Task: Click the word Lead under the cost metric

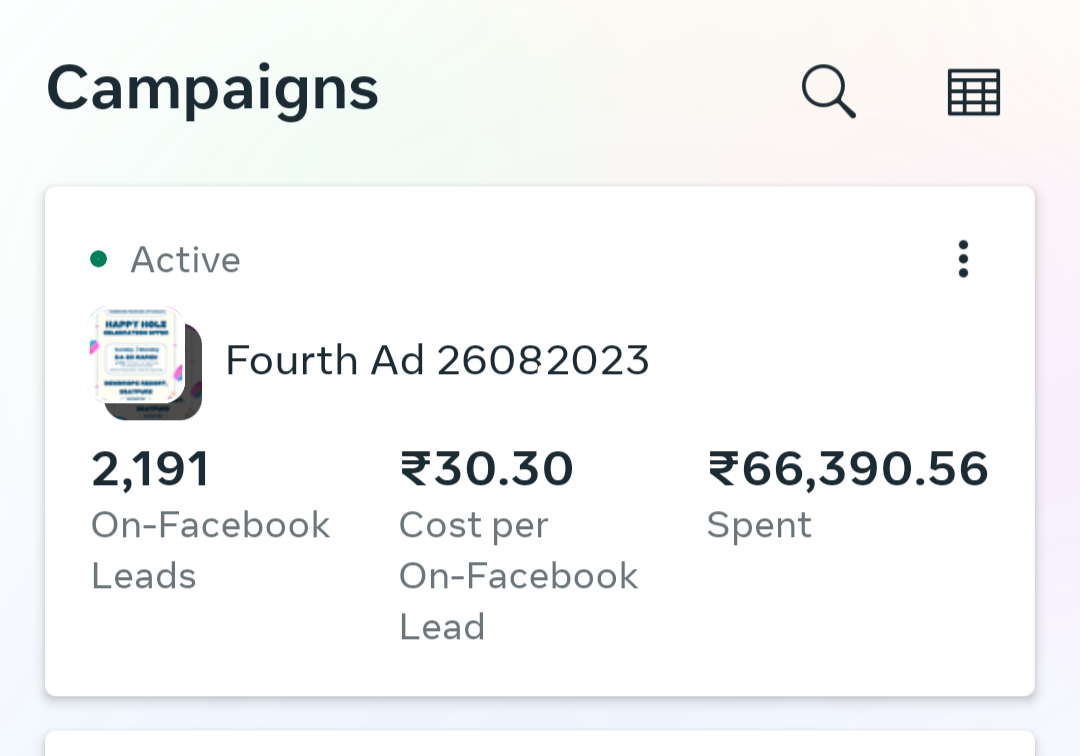Action: coord(442,627)
